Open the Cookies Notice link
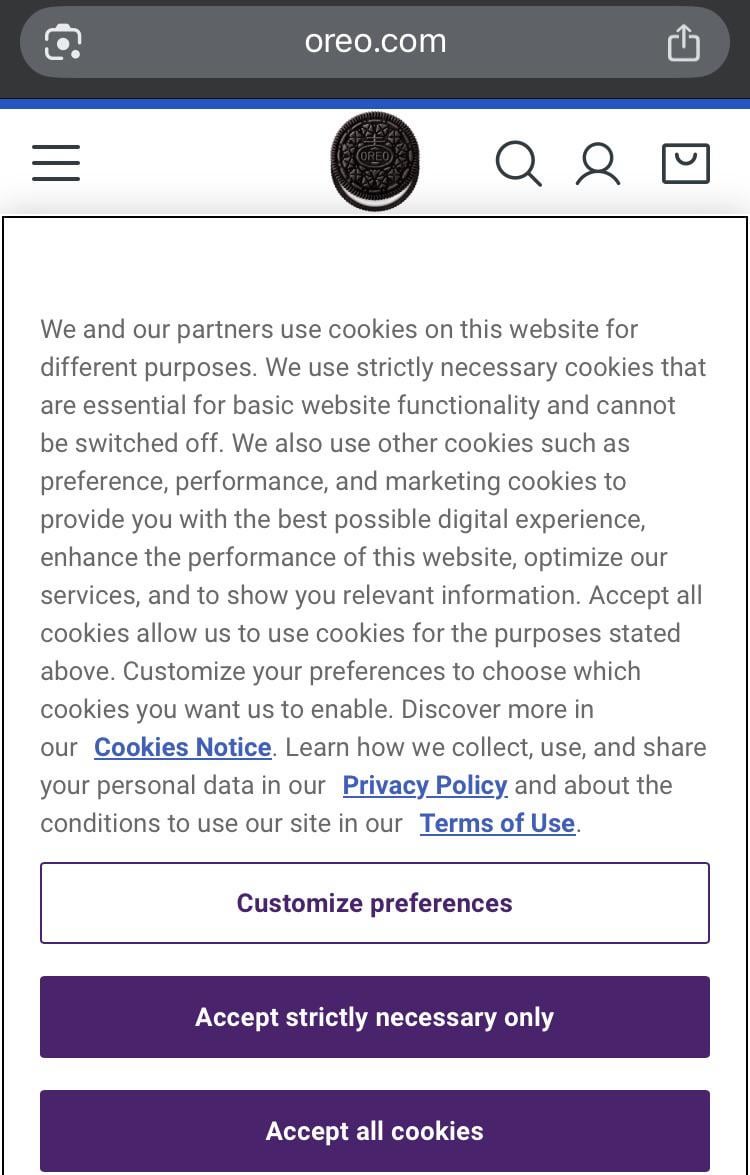 point(183,747)
